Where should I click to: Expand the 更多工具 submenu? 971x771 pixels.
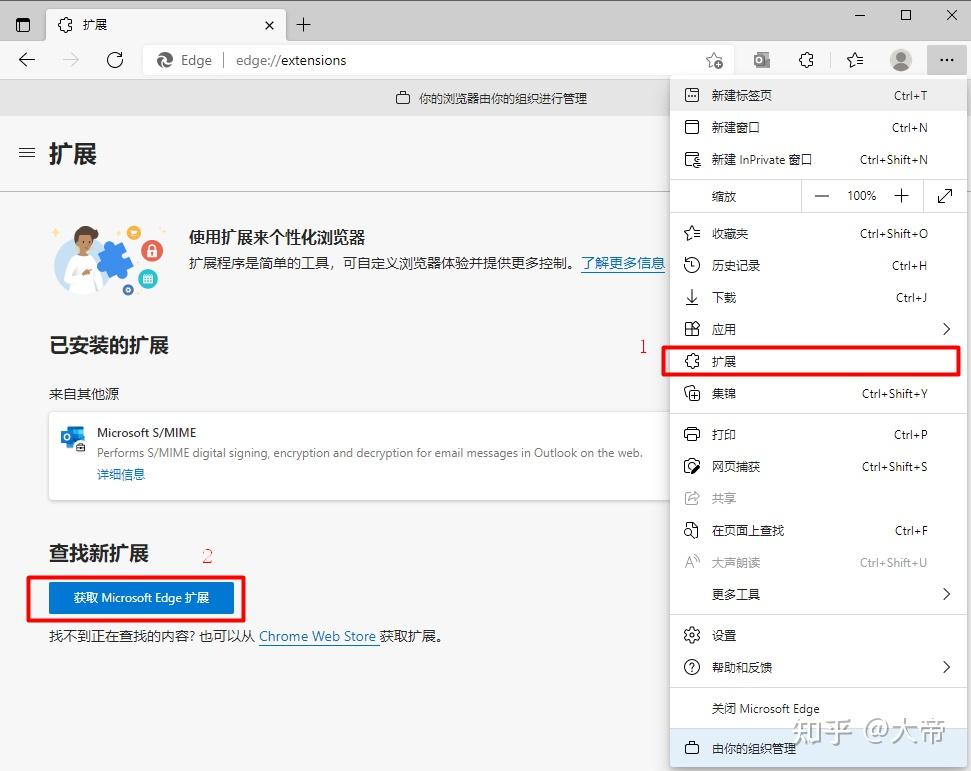tap(818, 595)
